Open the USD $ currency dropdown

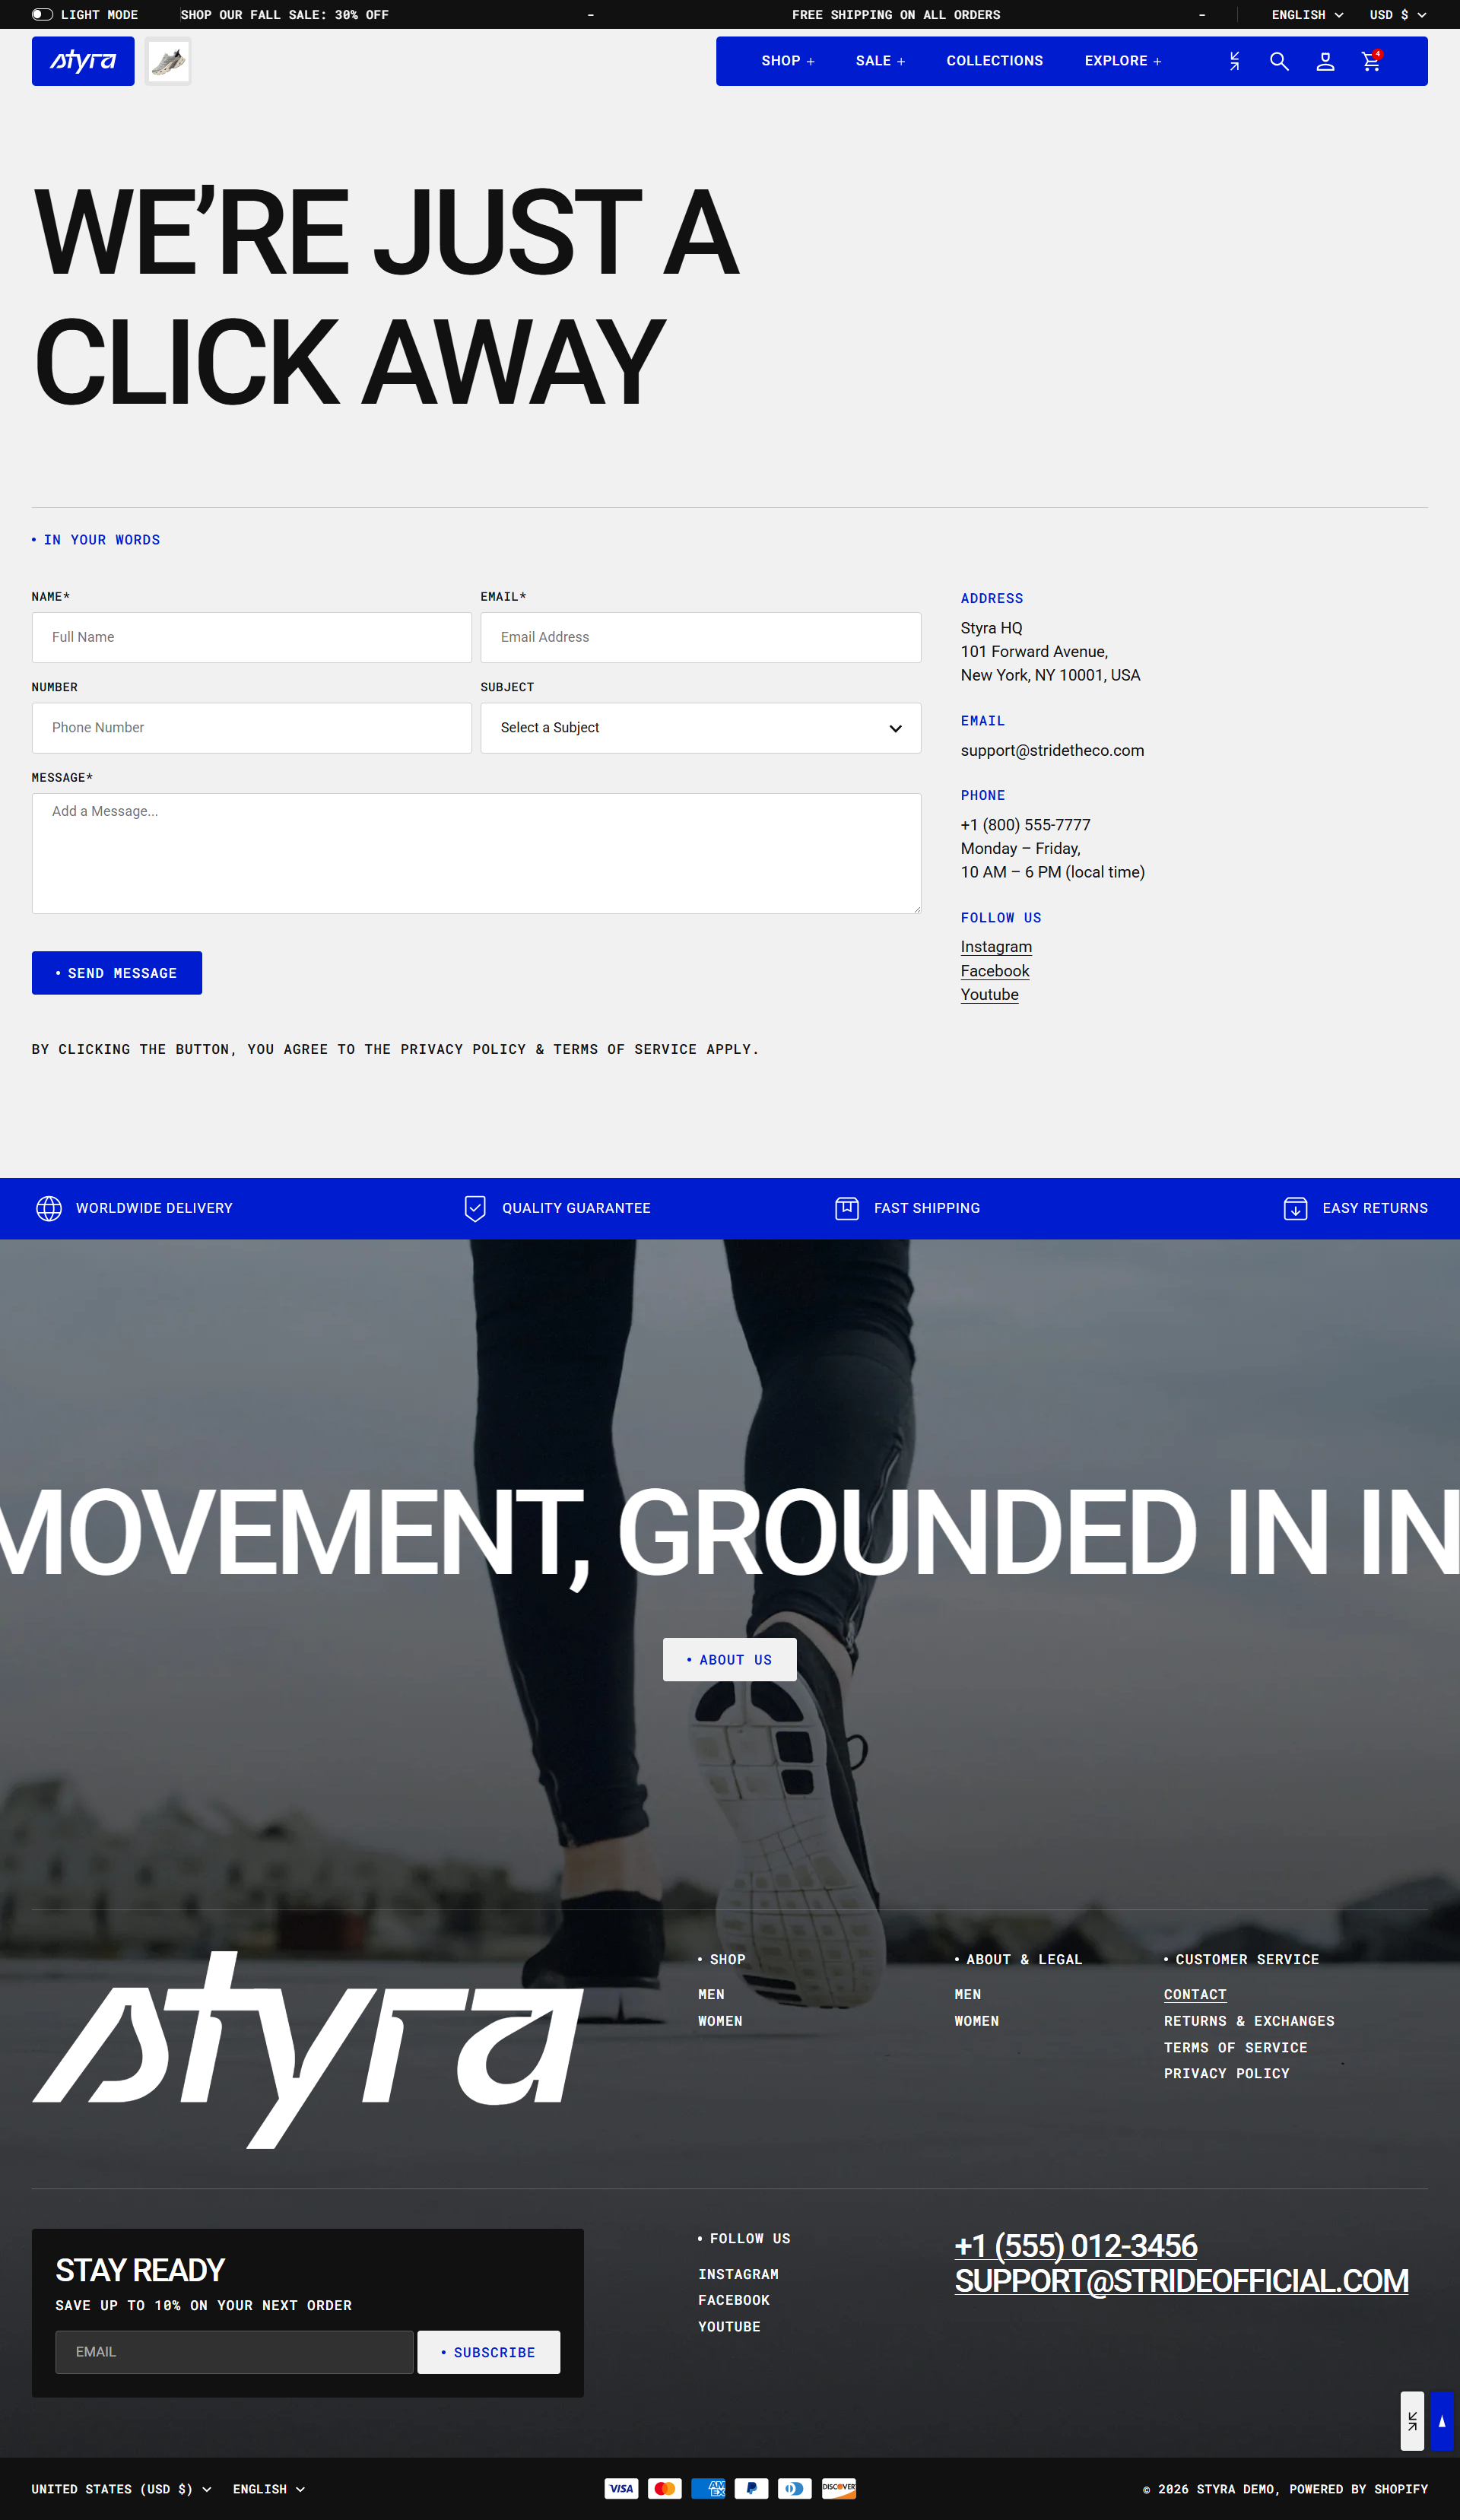pos(1397,15)
